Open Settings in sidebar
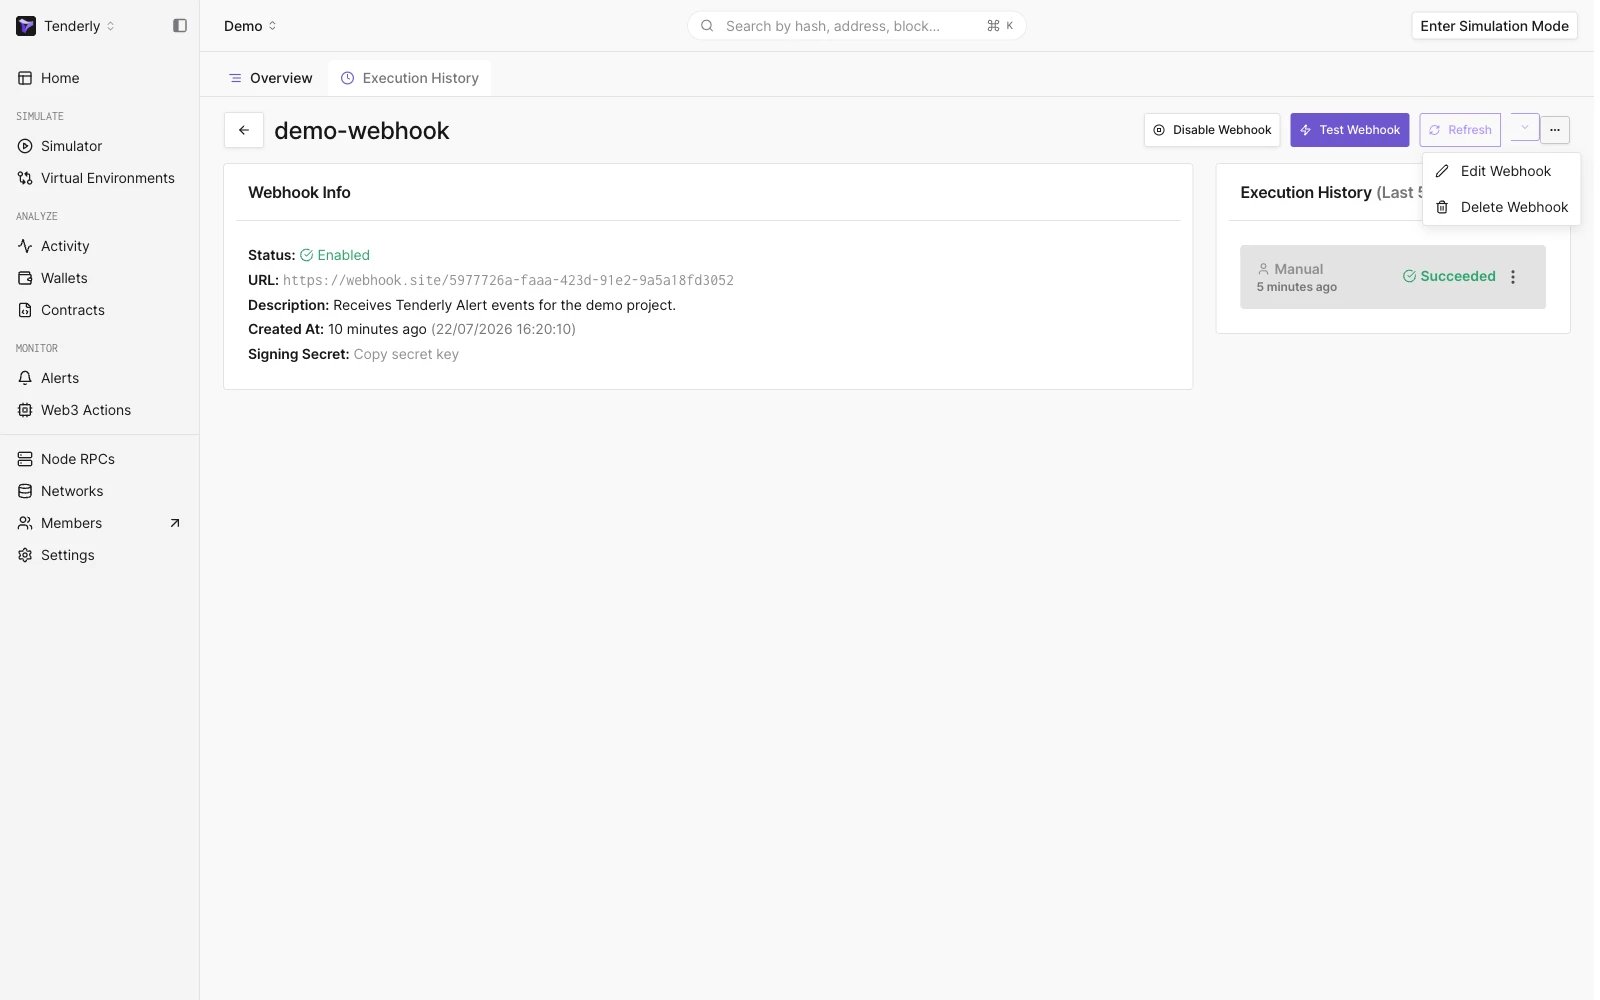Screen dimensions: 1600x1000 click(67, 555)
